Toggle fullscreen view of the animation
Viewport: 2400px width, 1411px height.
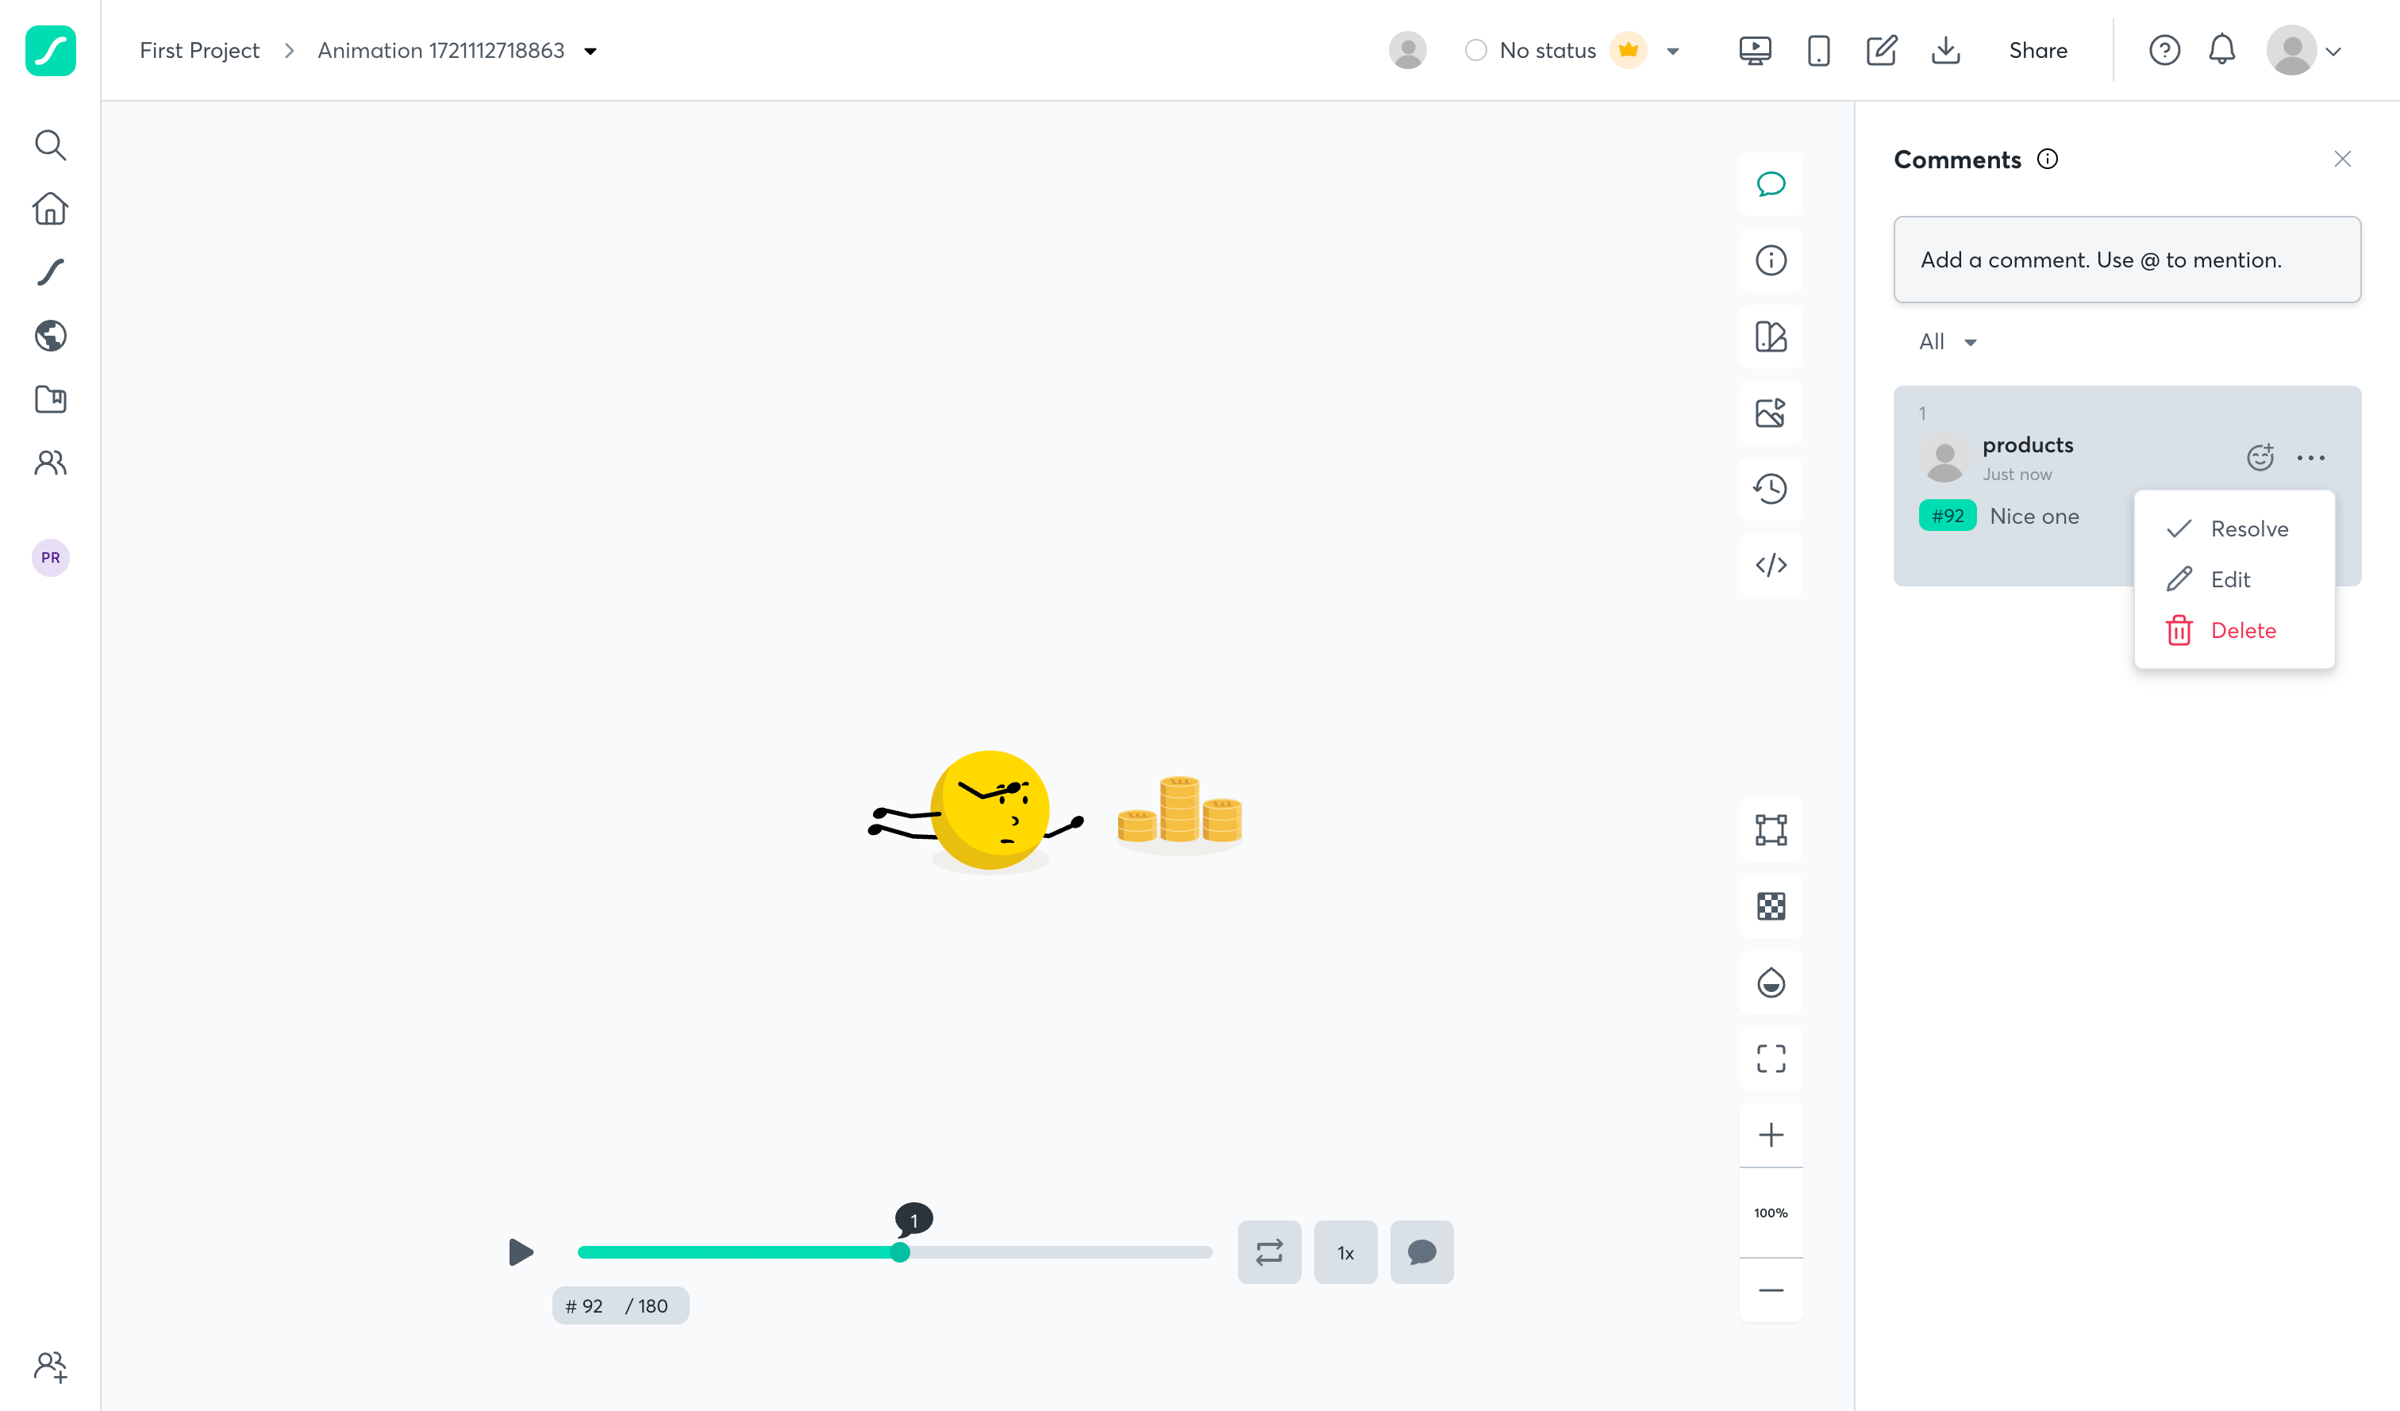pos(1771,1059)
